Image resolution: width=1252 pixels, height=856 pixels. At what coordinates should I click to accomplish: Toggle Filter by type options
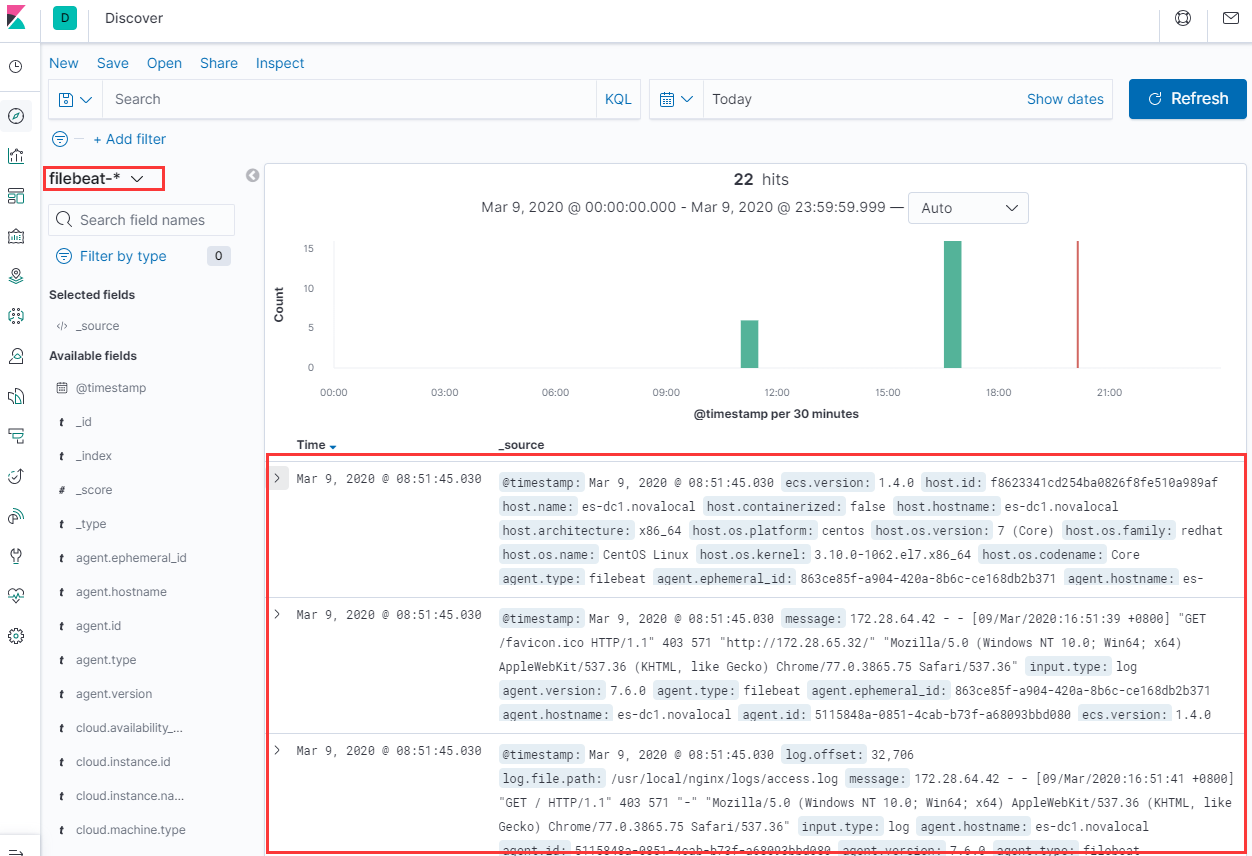coord(123,256)
